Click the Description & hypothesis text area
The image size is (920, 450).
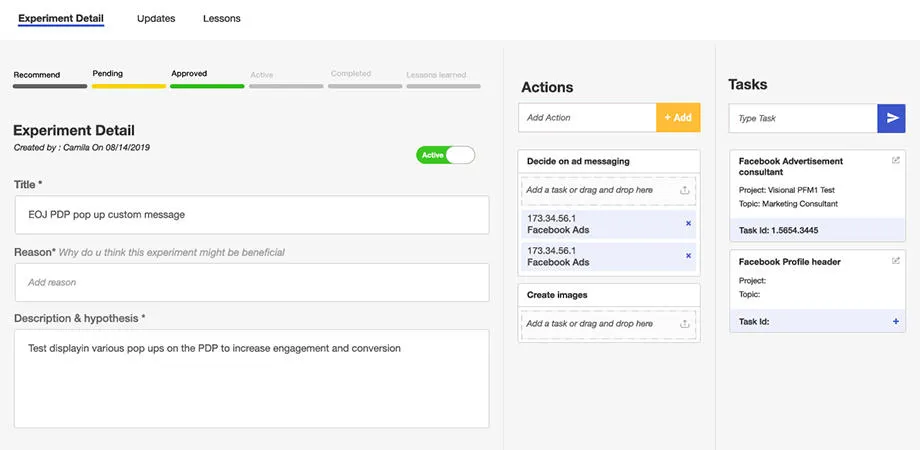[251, 378]
